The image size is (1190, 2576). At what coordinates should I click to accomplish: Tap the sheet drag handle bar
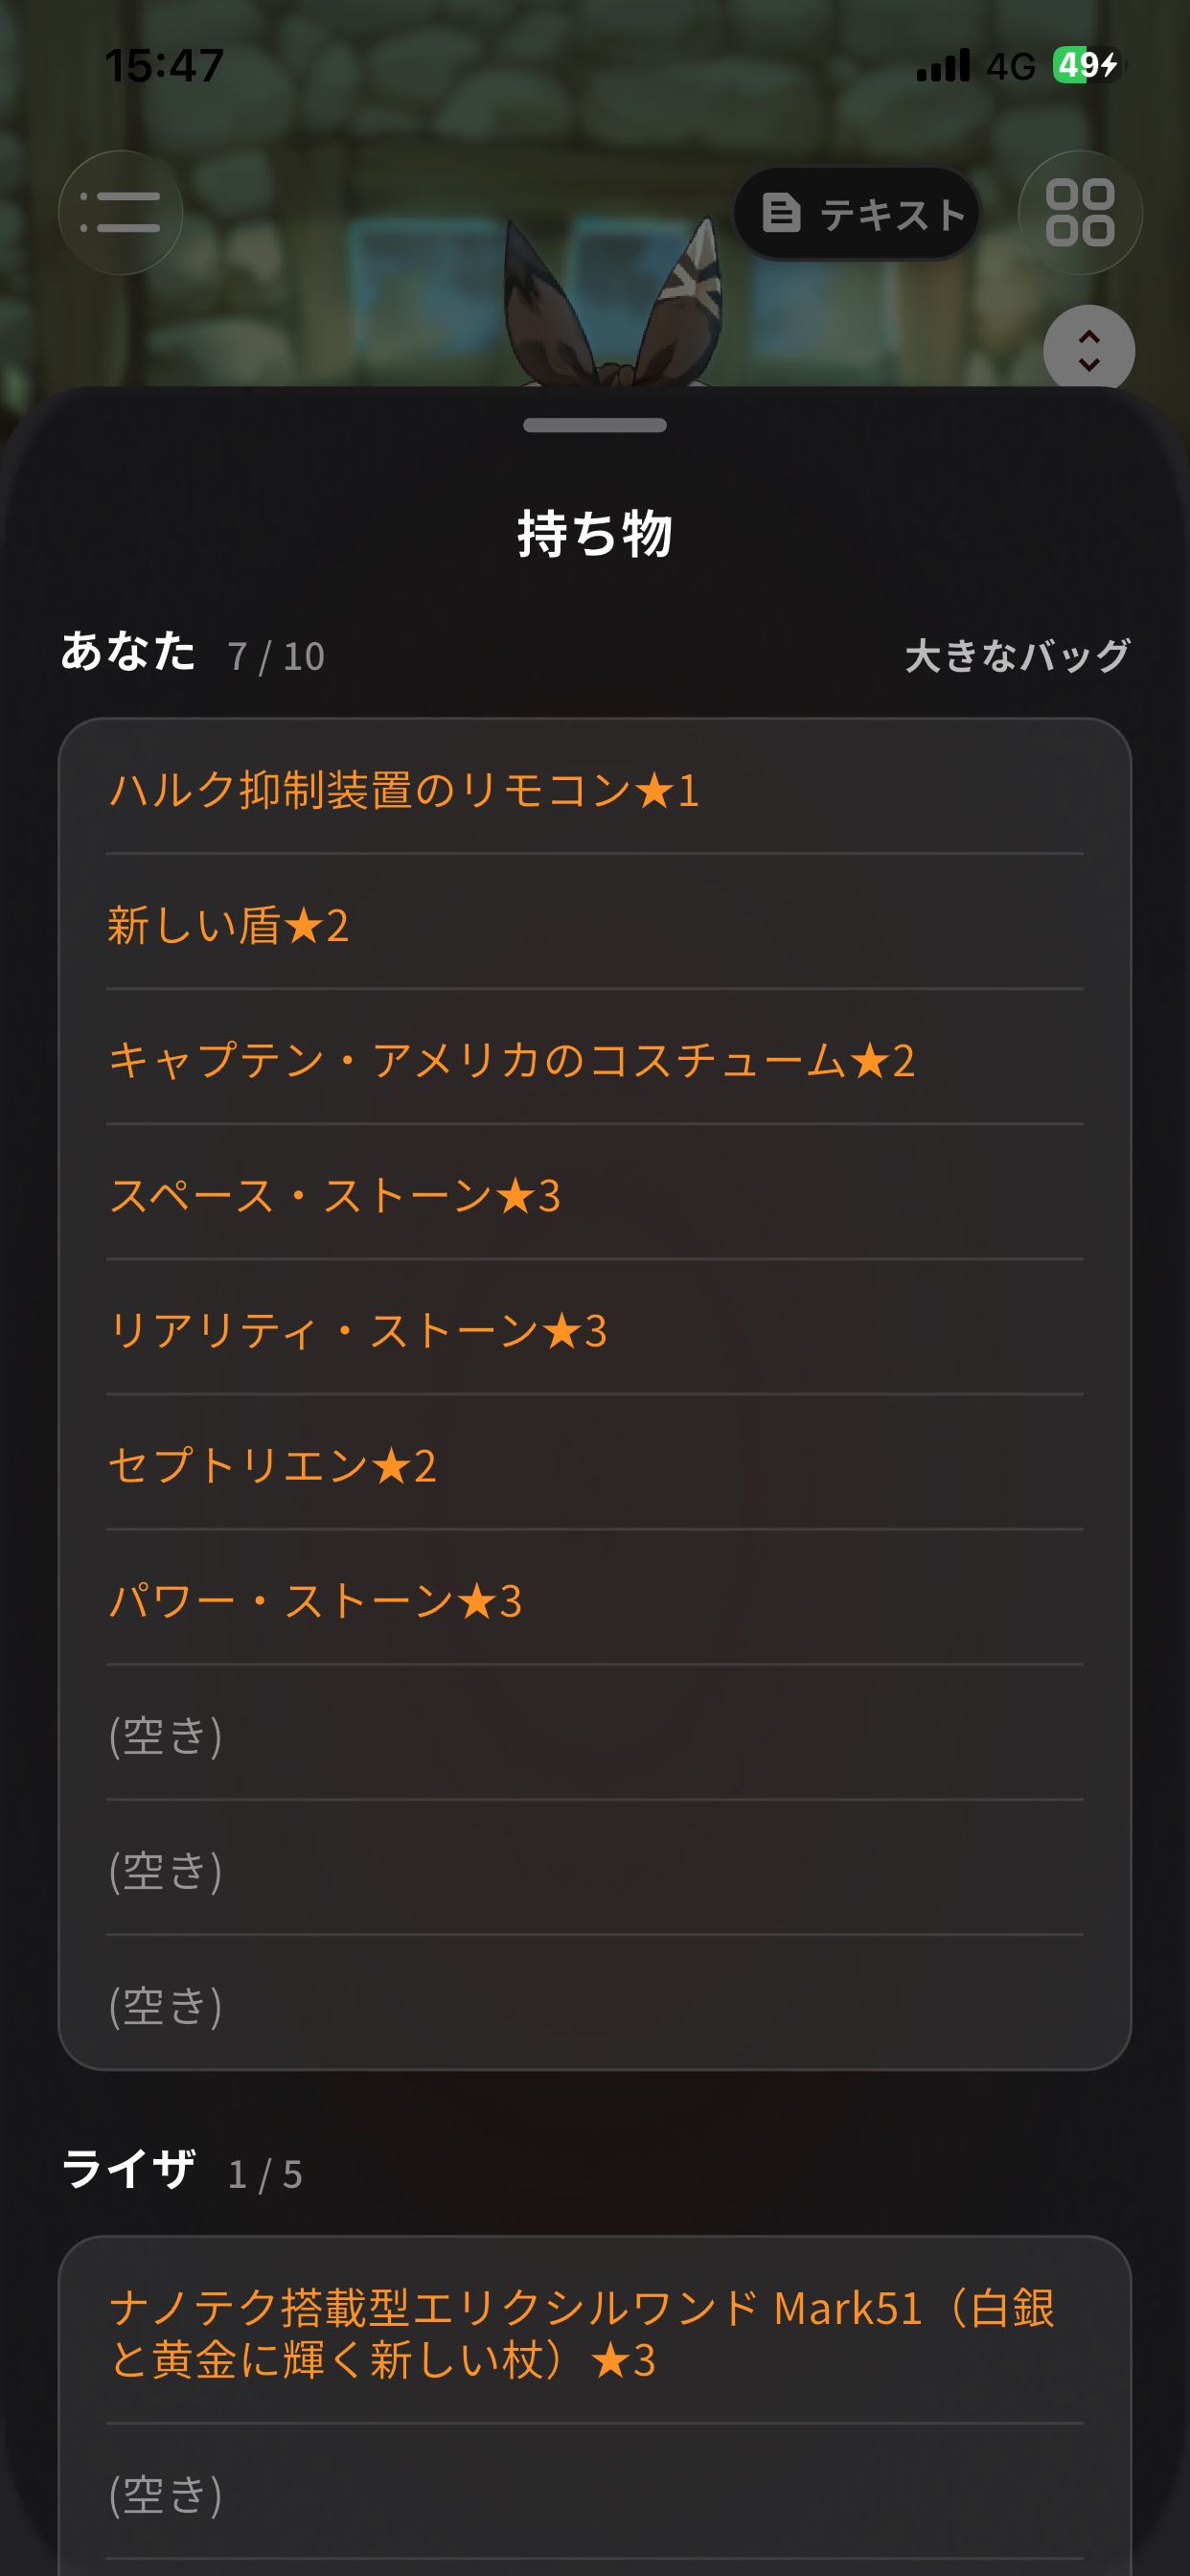[x=595, y=425]
